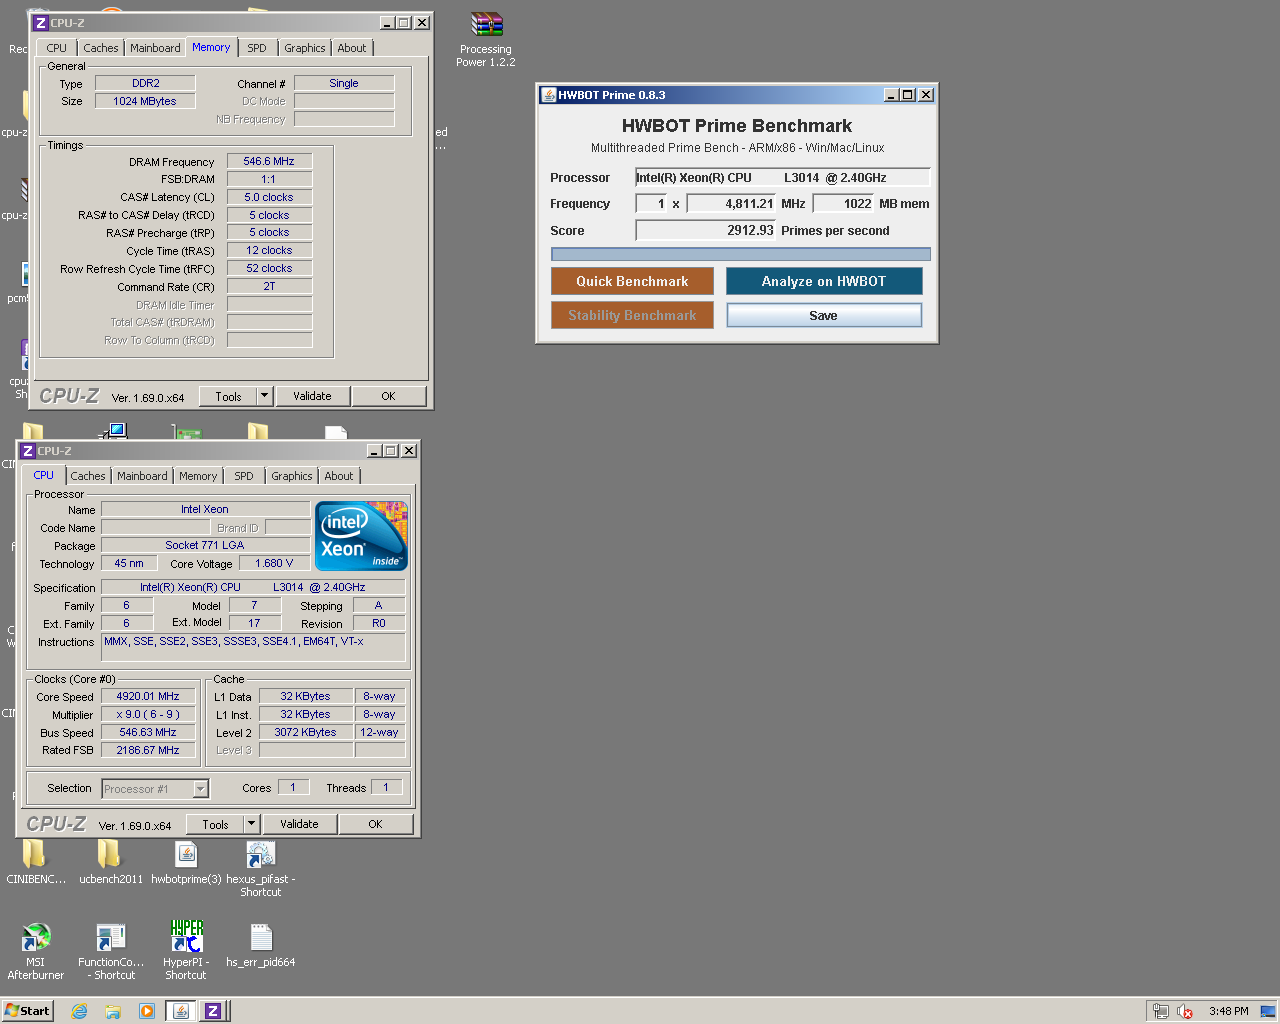1280x1024 pixels.
Task: Click the muted volume tray icon
Action: 1185,1011
